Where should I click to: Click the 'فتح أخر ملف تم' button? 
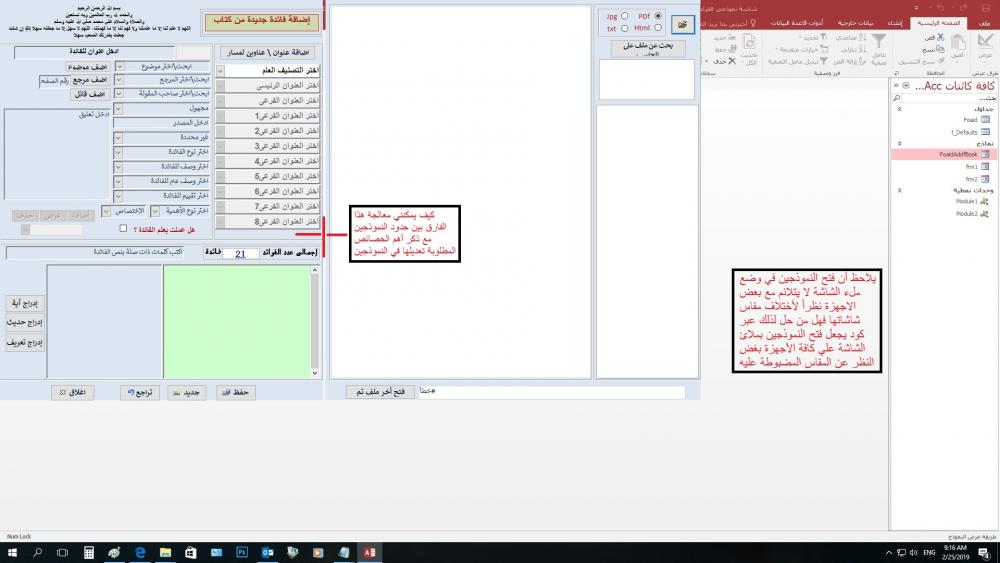click(x=381, y=391)
